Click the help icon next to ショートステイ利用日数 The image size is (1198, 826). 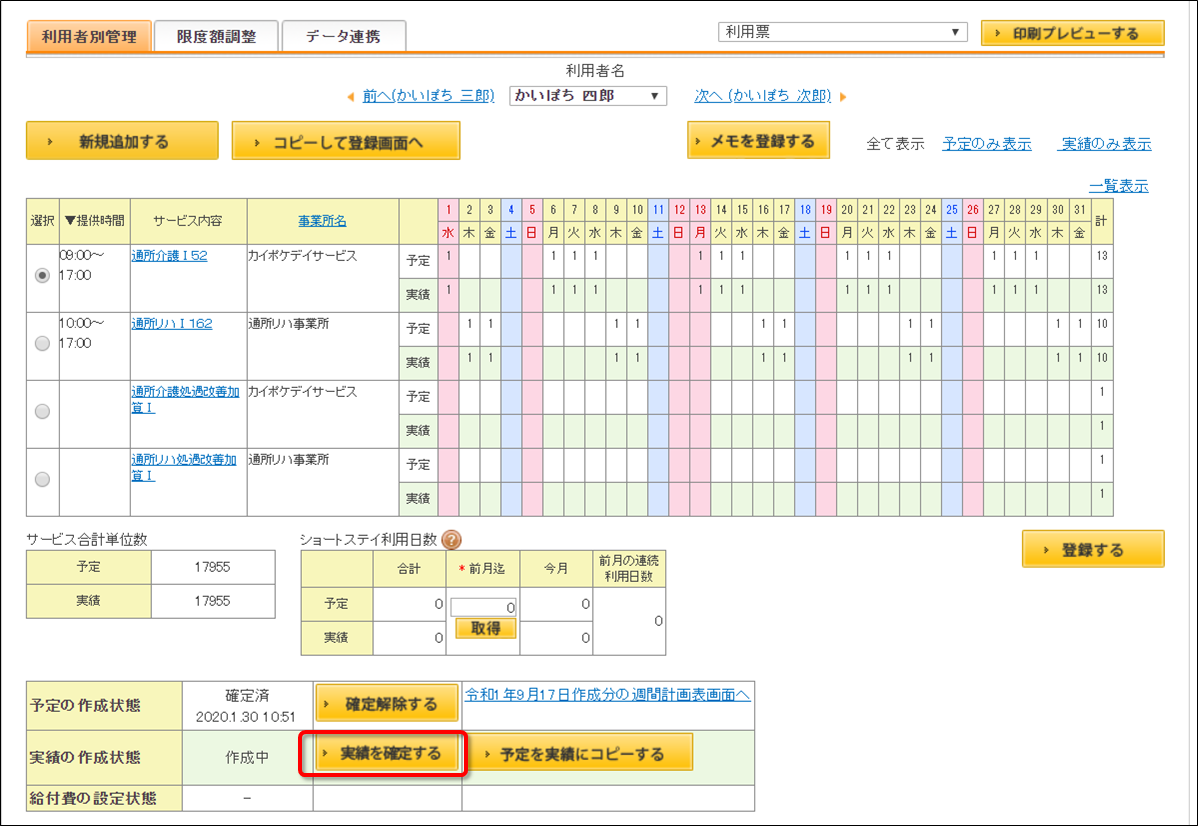(x=452, y=540)
